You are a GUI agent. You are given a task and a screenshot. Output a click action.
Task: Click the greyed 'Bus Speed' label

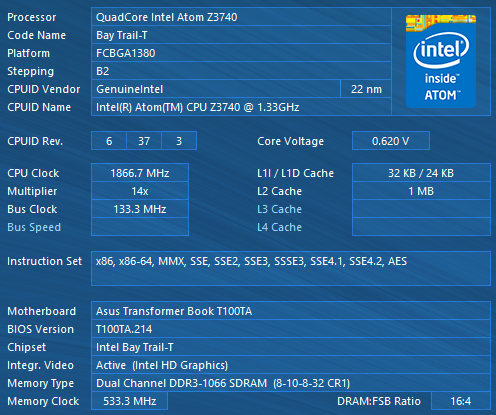34,227
